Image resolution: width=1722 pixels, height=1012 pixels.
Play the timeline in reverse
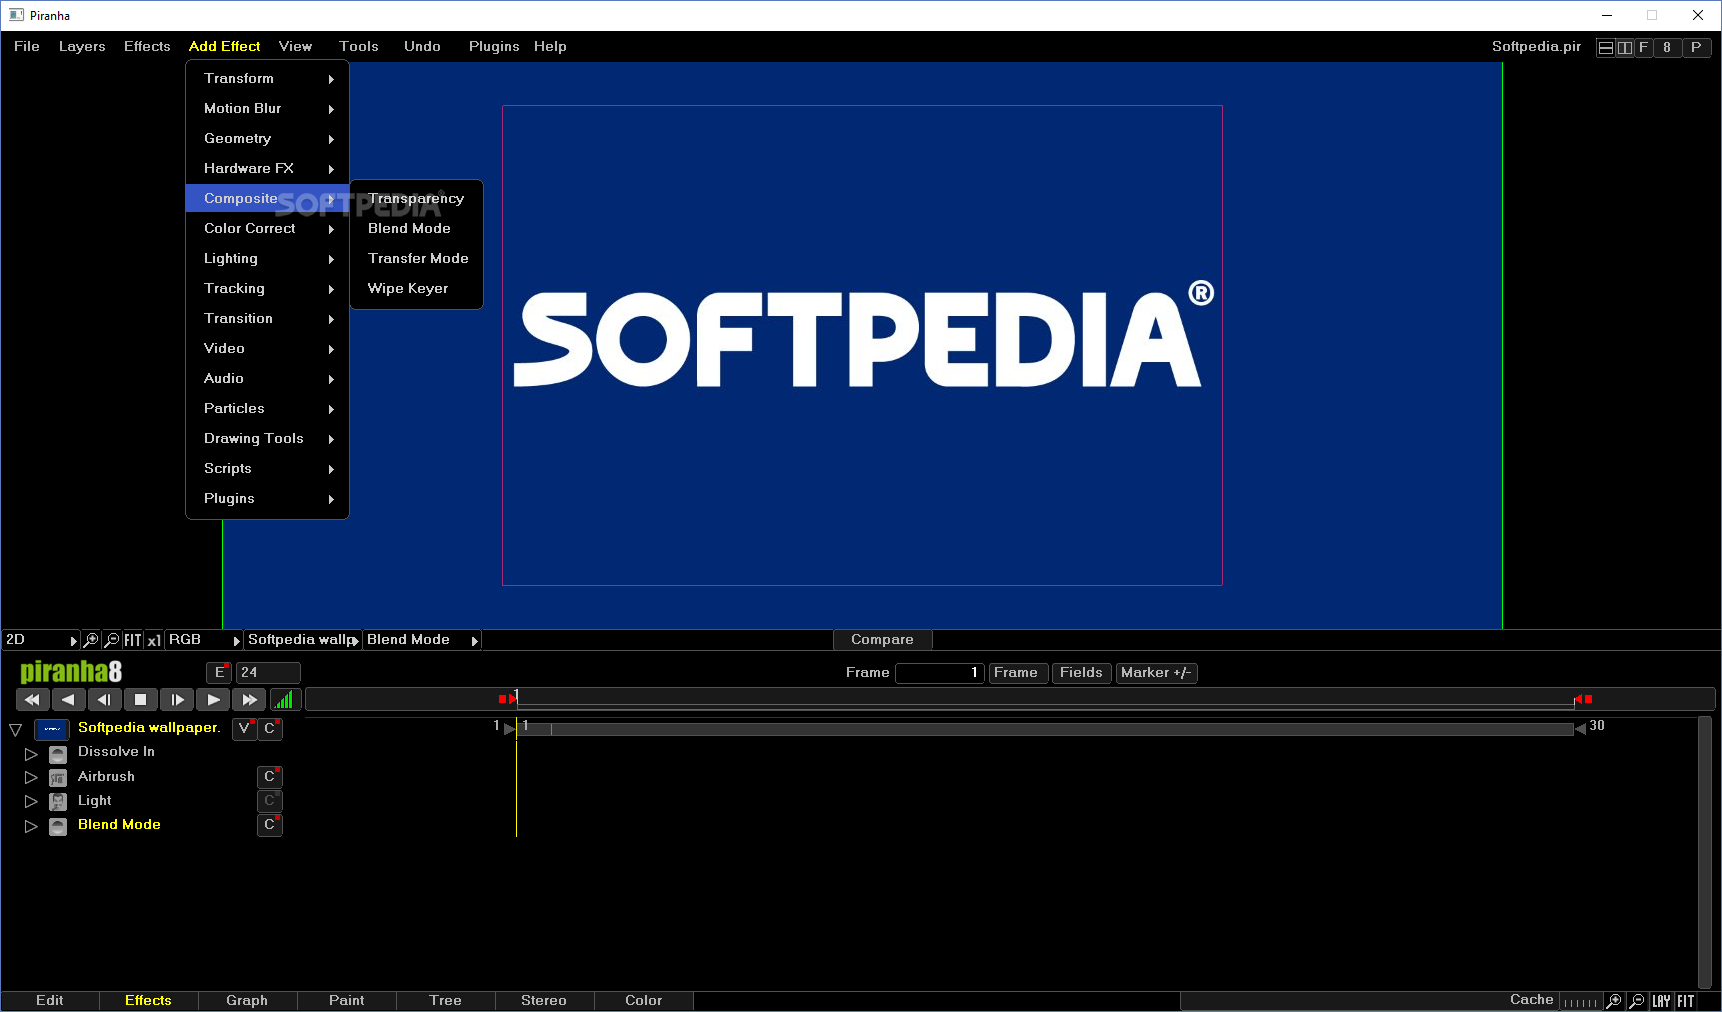click(x=68, y=700)
